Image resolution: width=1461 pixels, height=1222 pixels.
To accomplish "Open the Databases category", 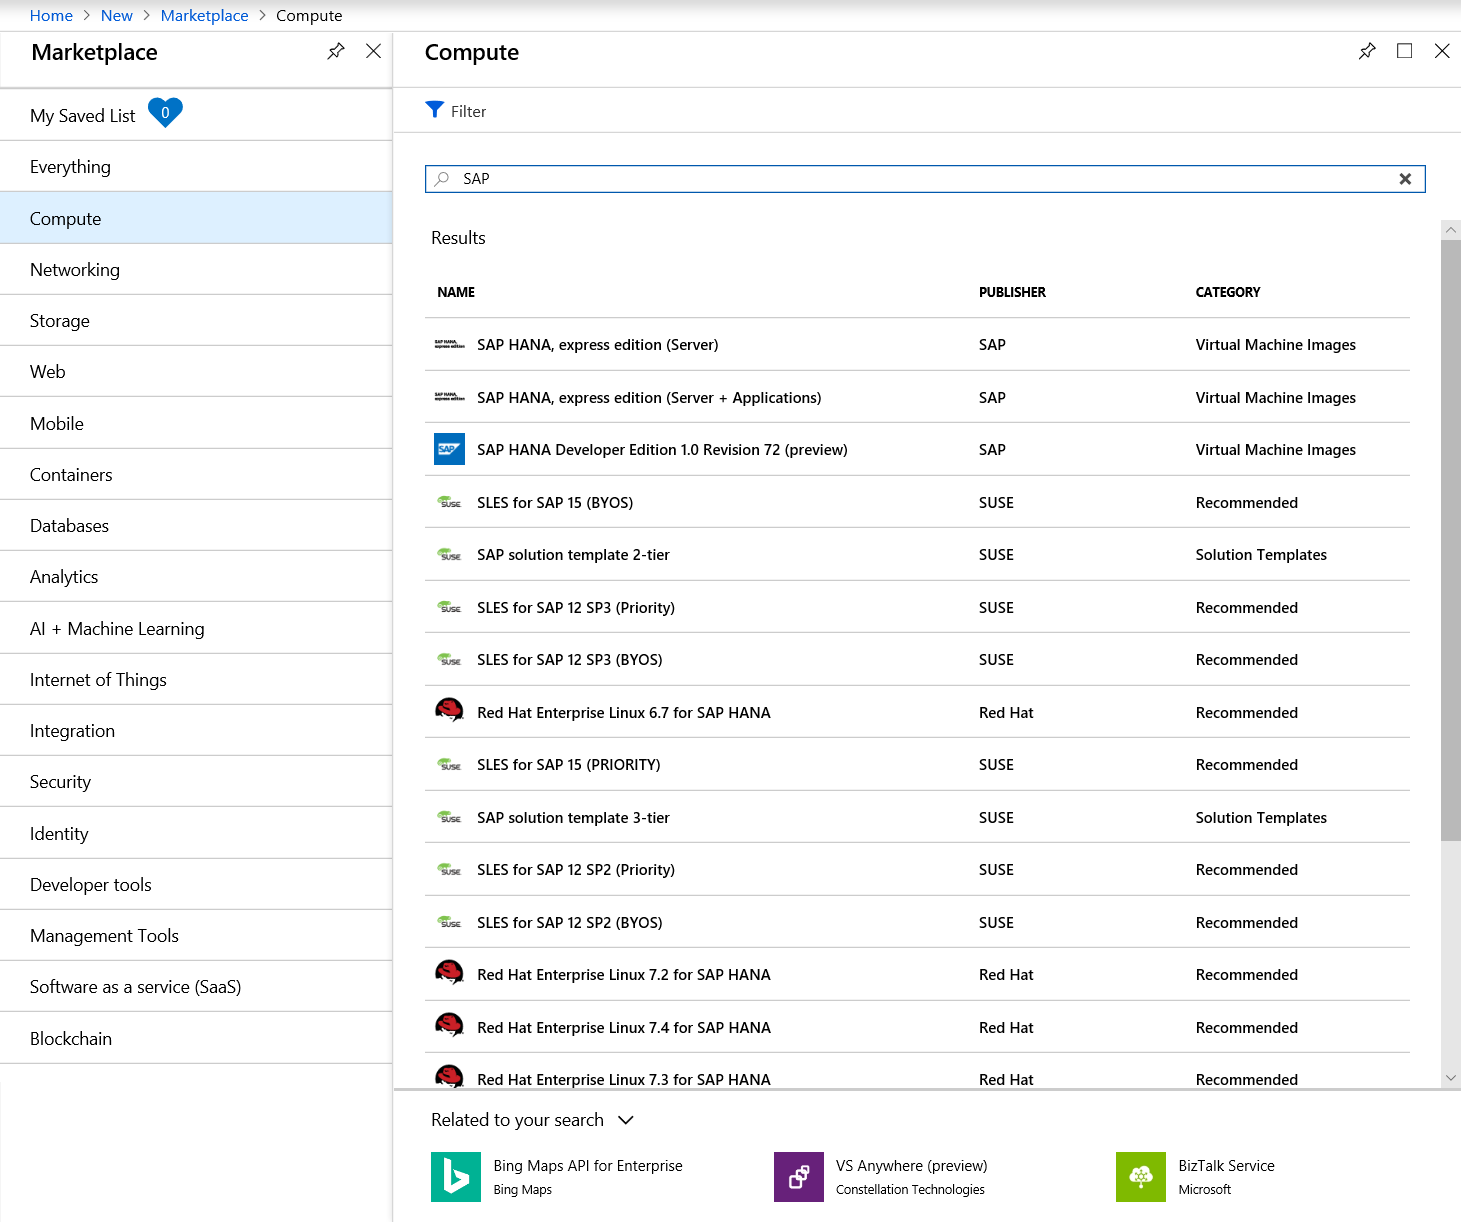I will (69, 526).
